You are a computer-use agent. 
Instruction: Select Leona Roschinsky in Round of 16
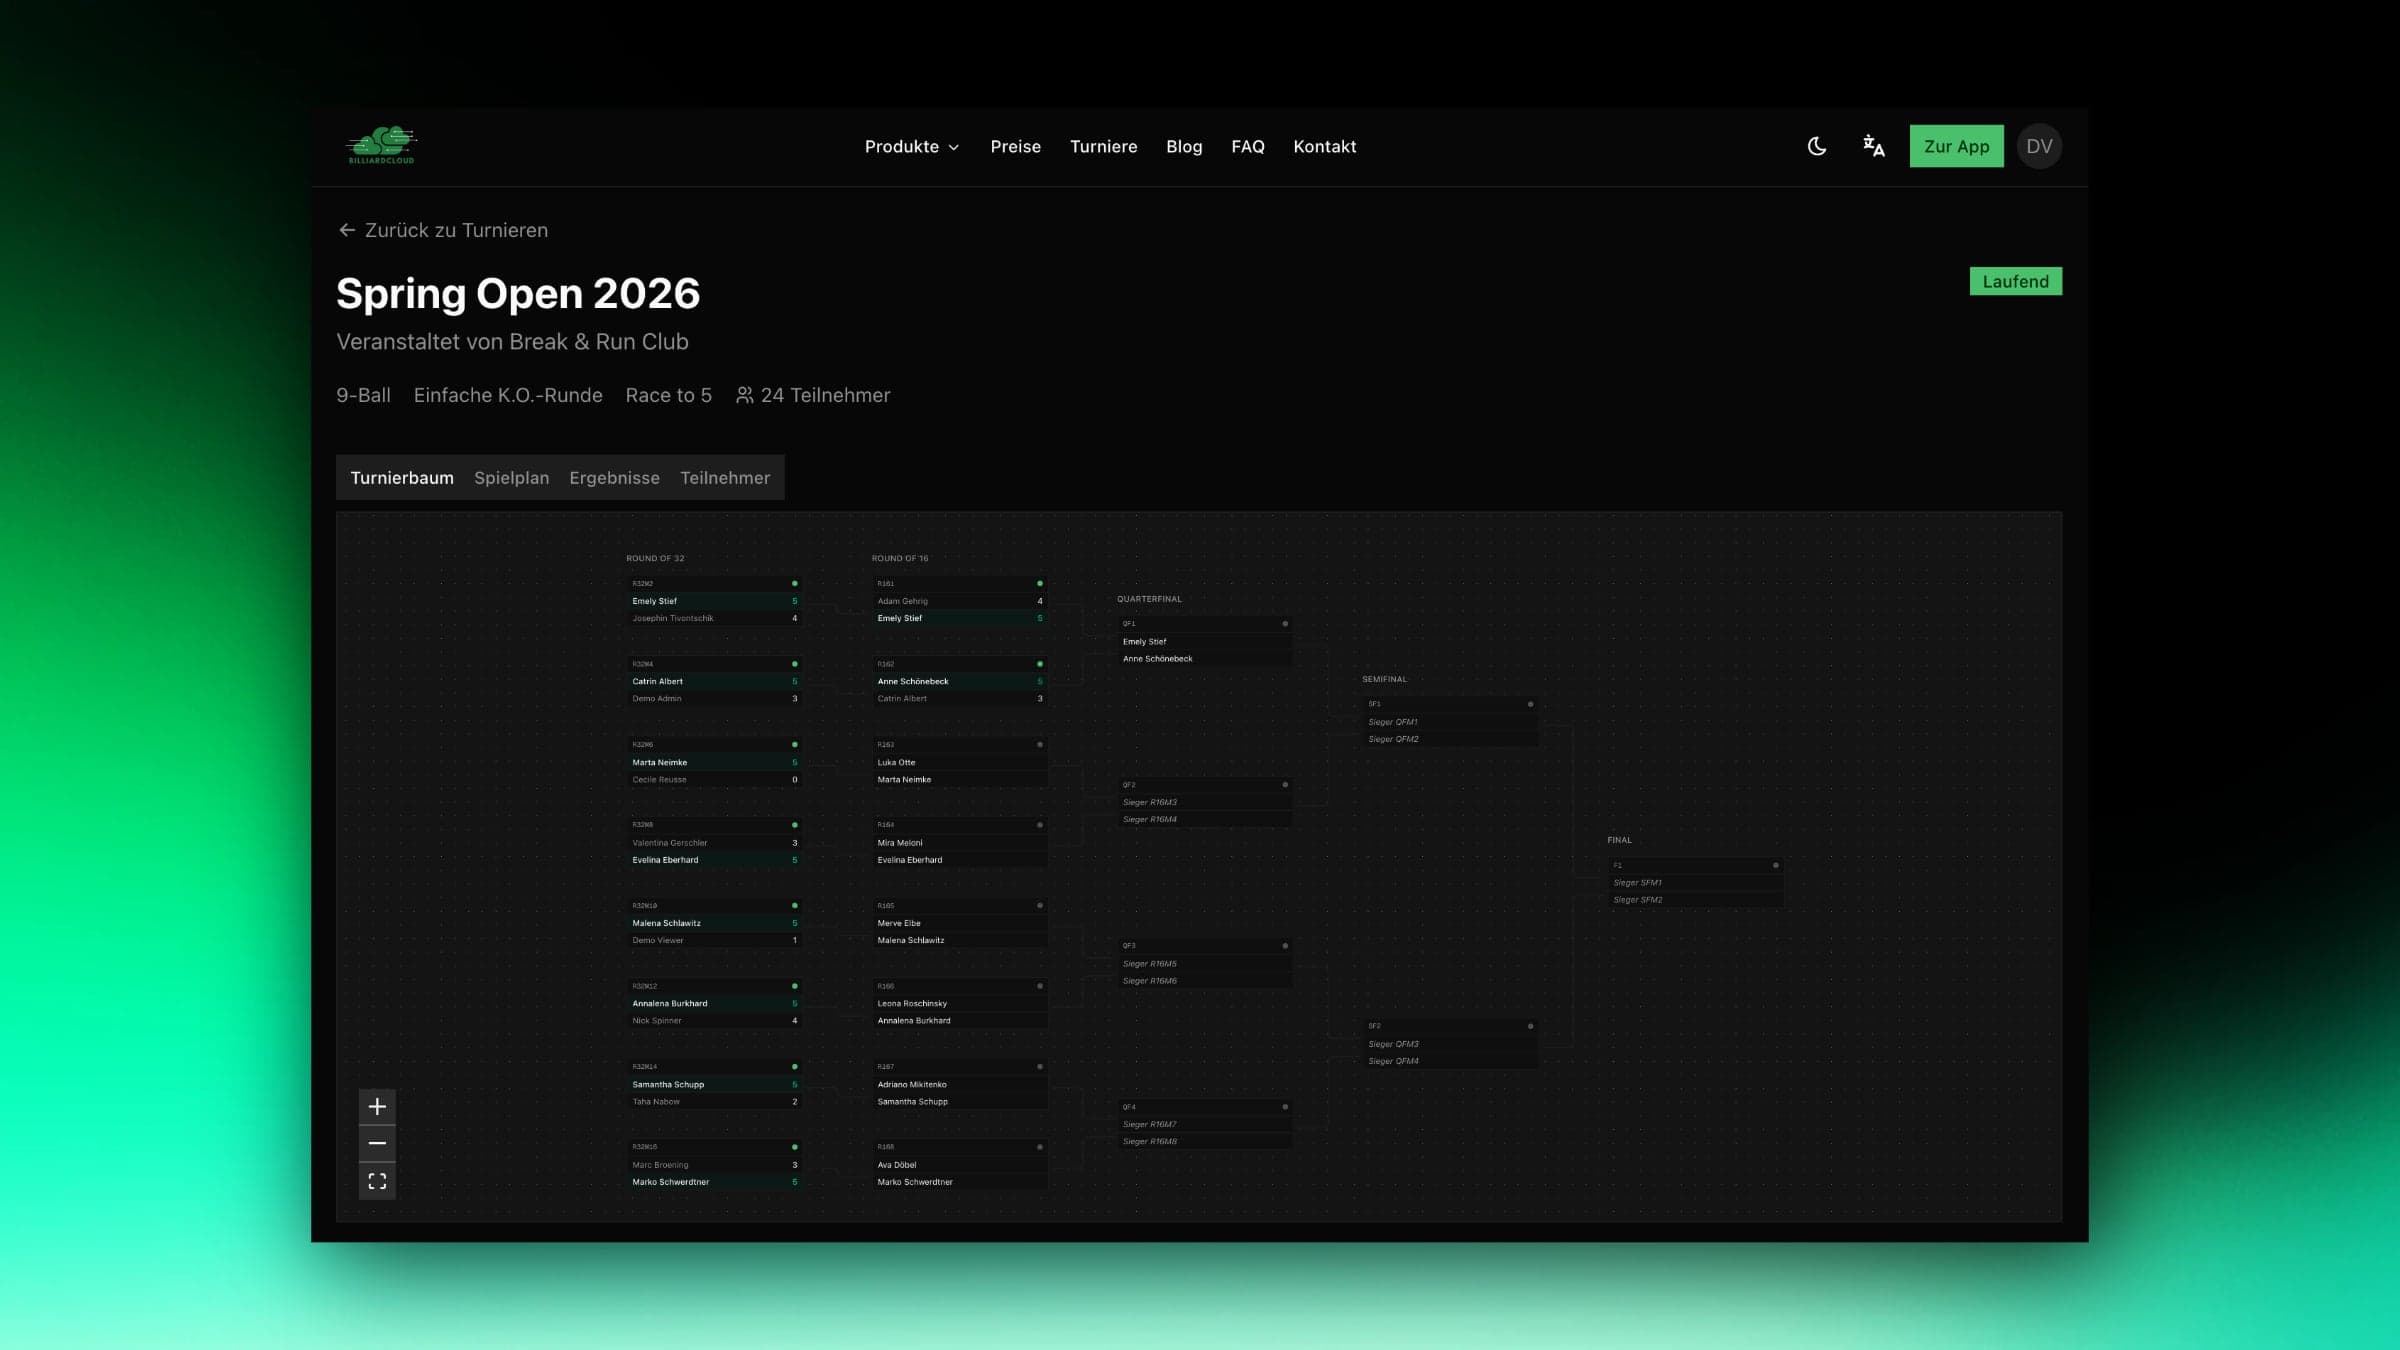click(x=960, y=1003)
